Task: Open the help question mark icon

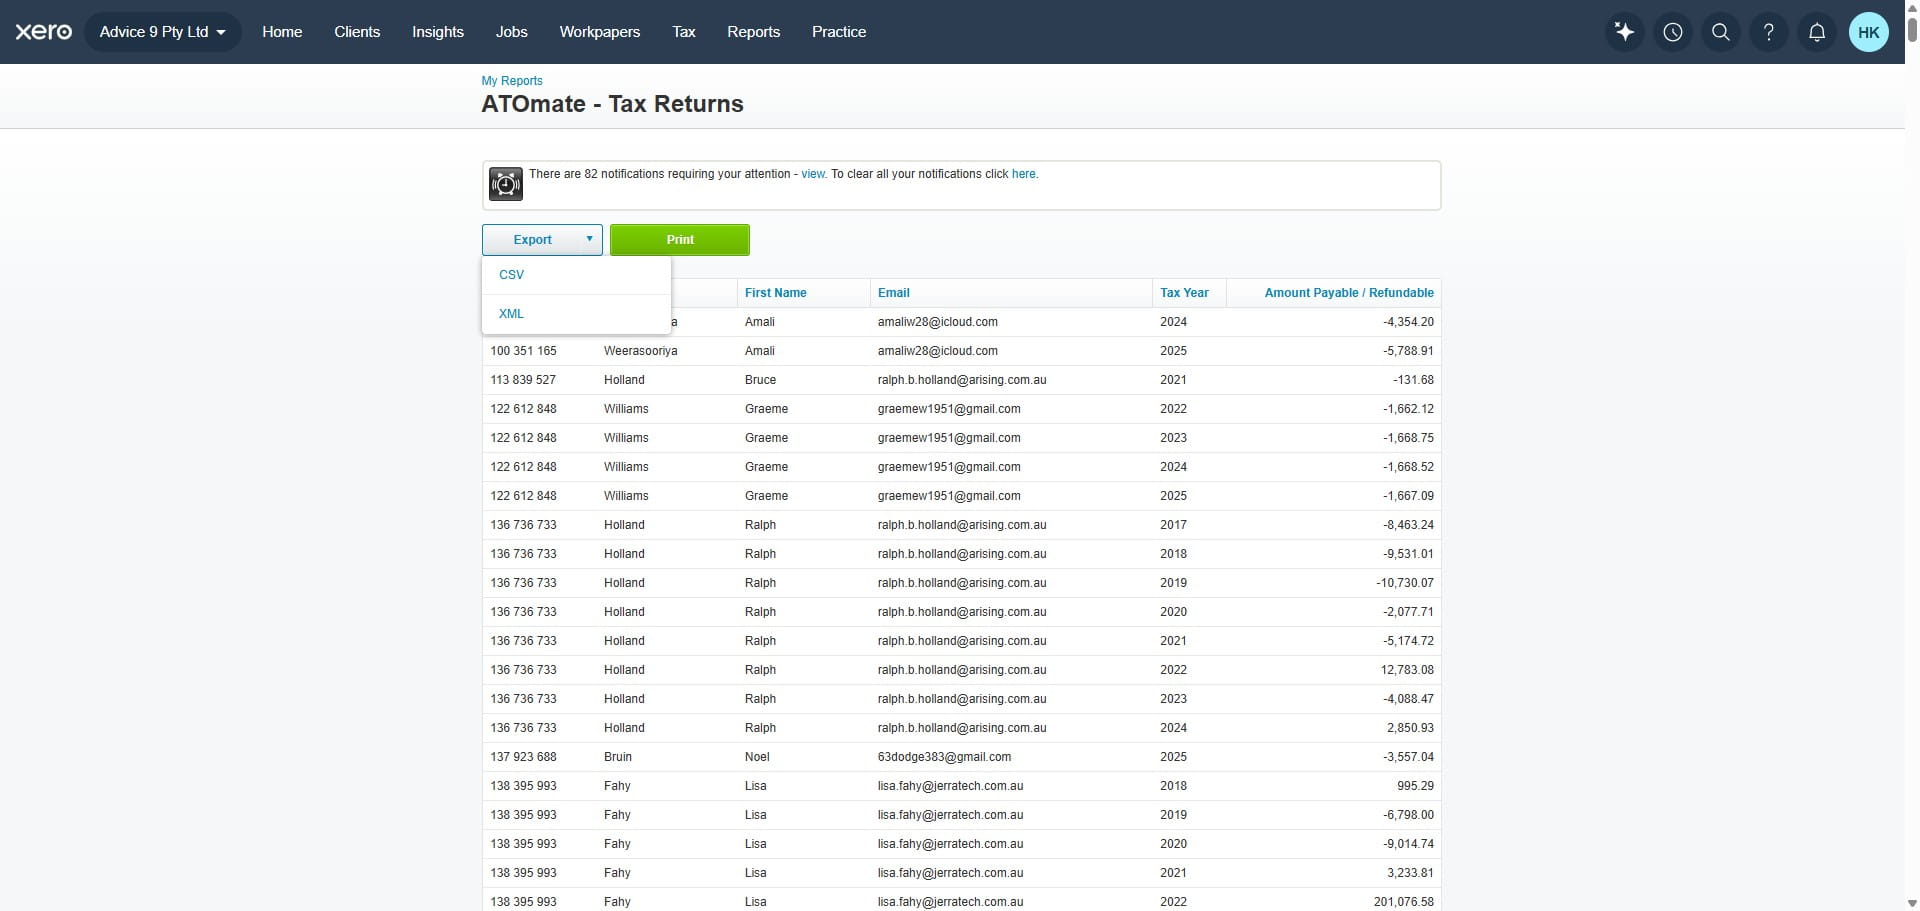Action: click(x=1769, y=32)
